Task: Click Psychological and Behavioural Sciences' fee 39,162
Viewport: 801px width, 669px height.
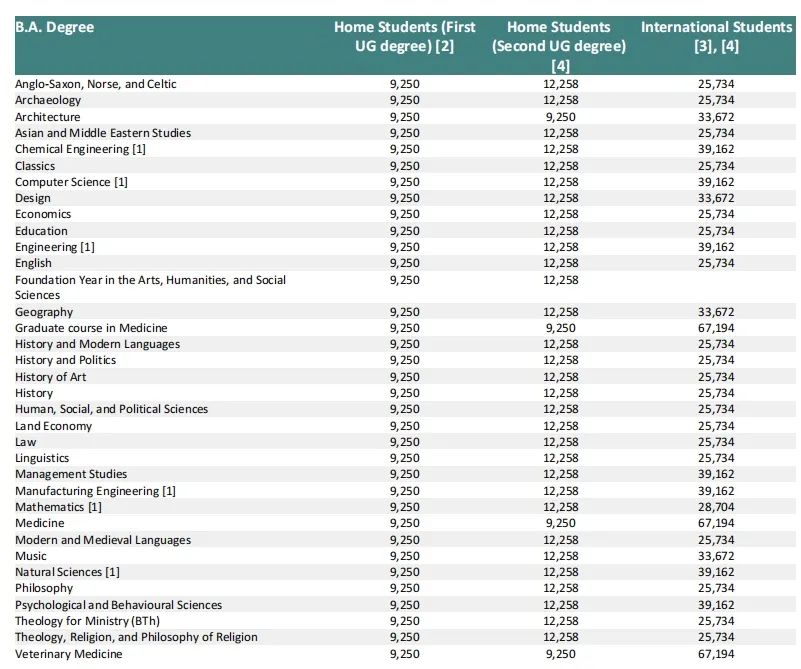Action: [716, 605]
